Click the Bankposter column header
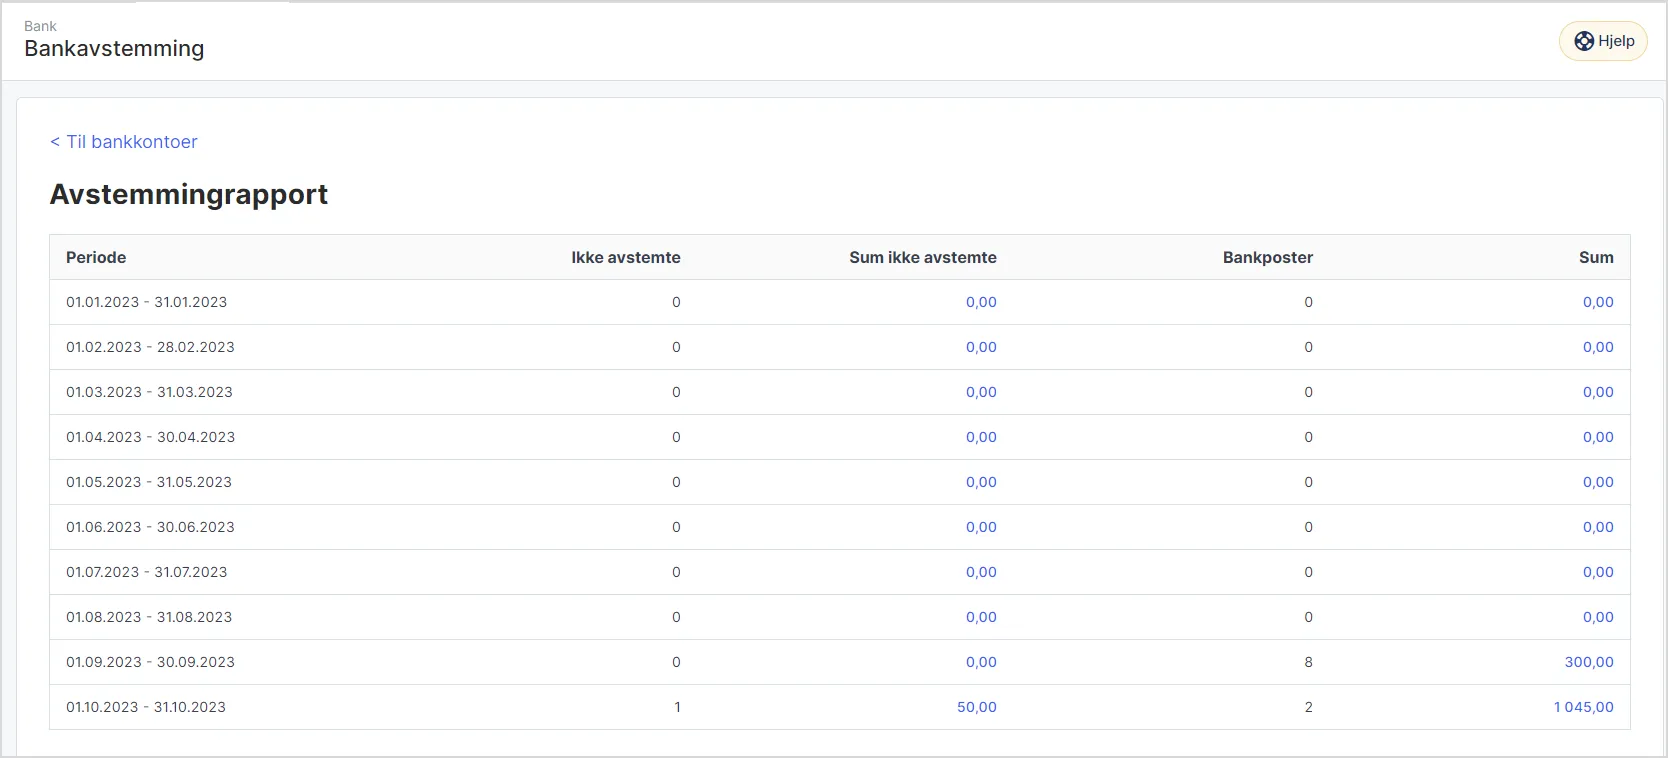This screenshot has height=758, width=1668. (1267, 257)
